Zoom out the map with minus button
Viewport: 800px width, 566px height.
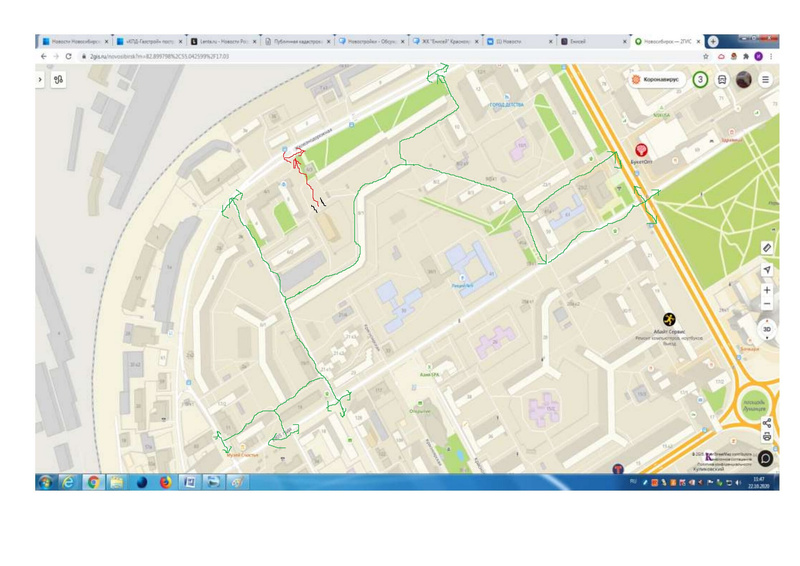[x=767, y=304]
